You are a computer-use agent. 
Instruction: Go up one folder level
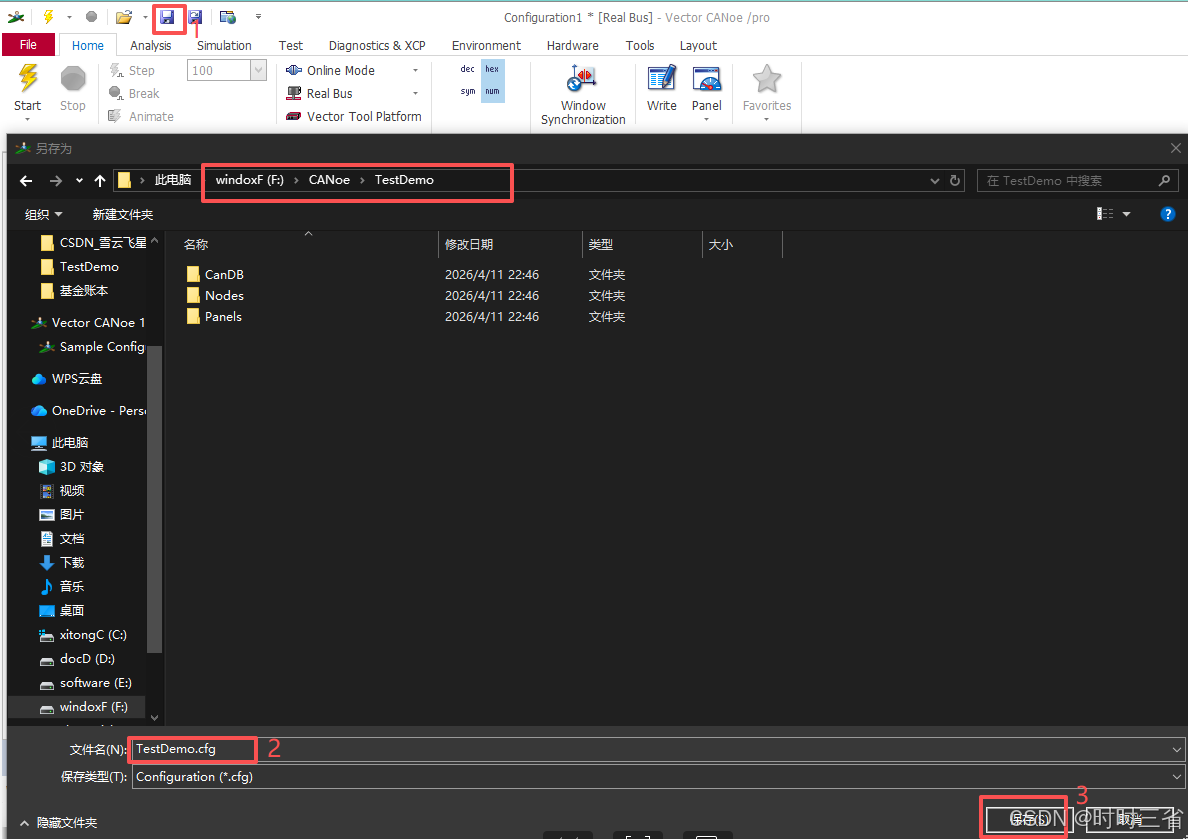tap(100, 180)
